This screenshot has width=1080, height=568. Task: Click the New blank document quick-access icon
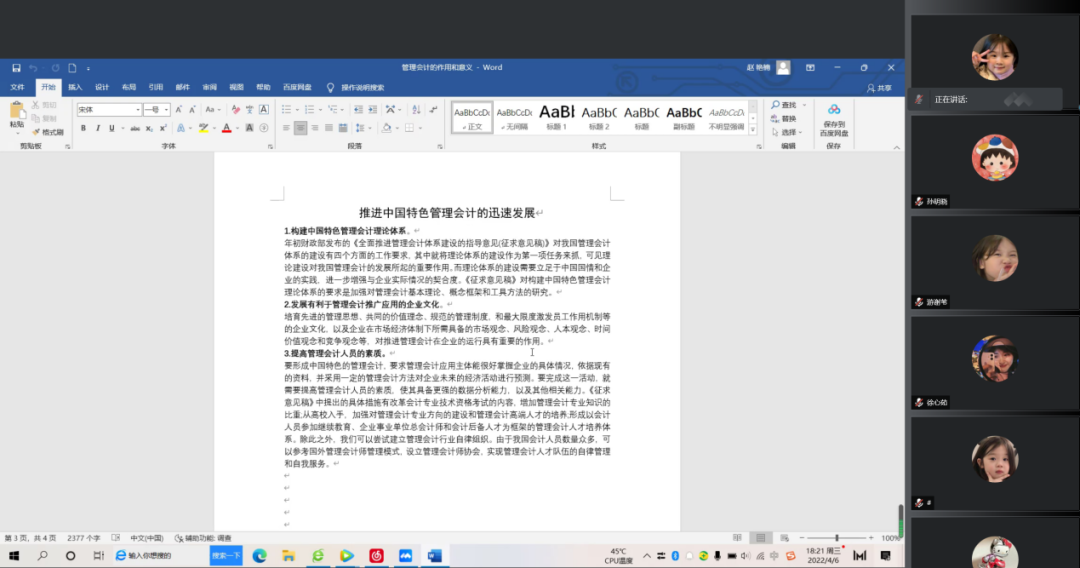point(72,68)
